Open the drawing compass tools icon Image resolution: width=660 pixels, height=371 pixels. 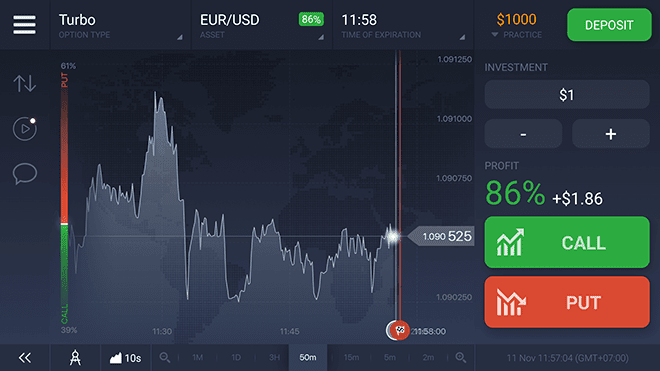[x=75, y=358]
